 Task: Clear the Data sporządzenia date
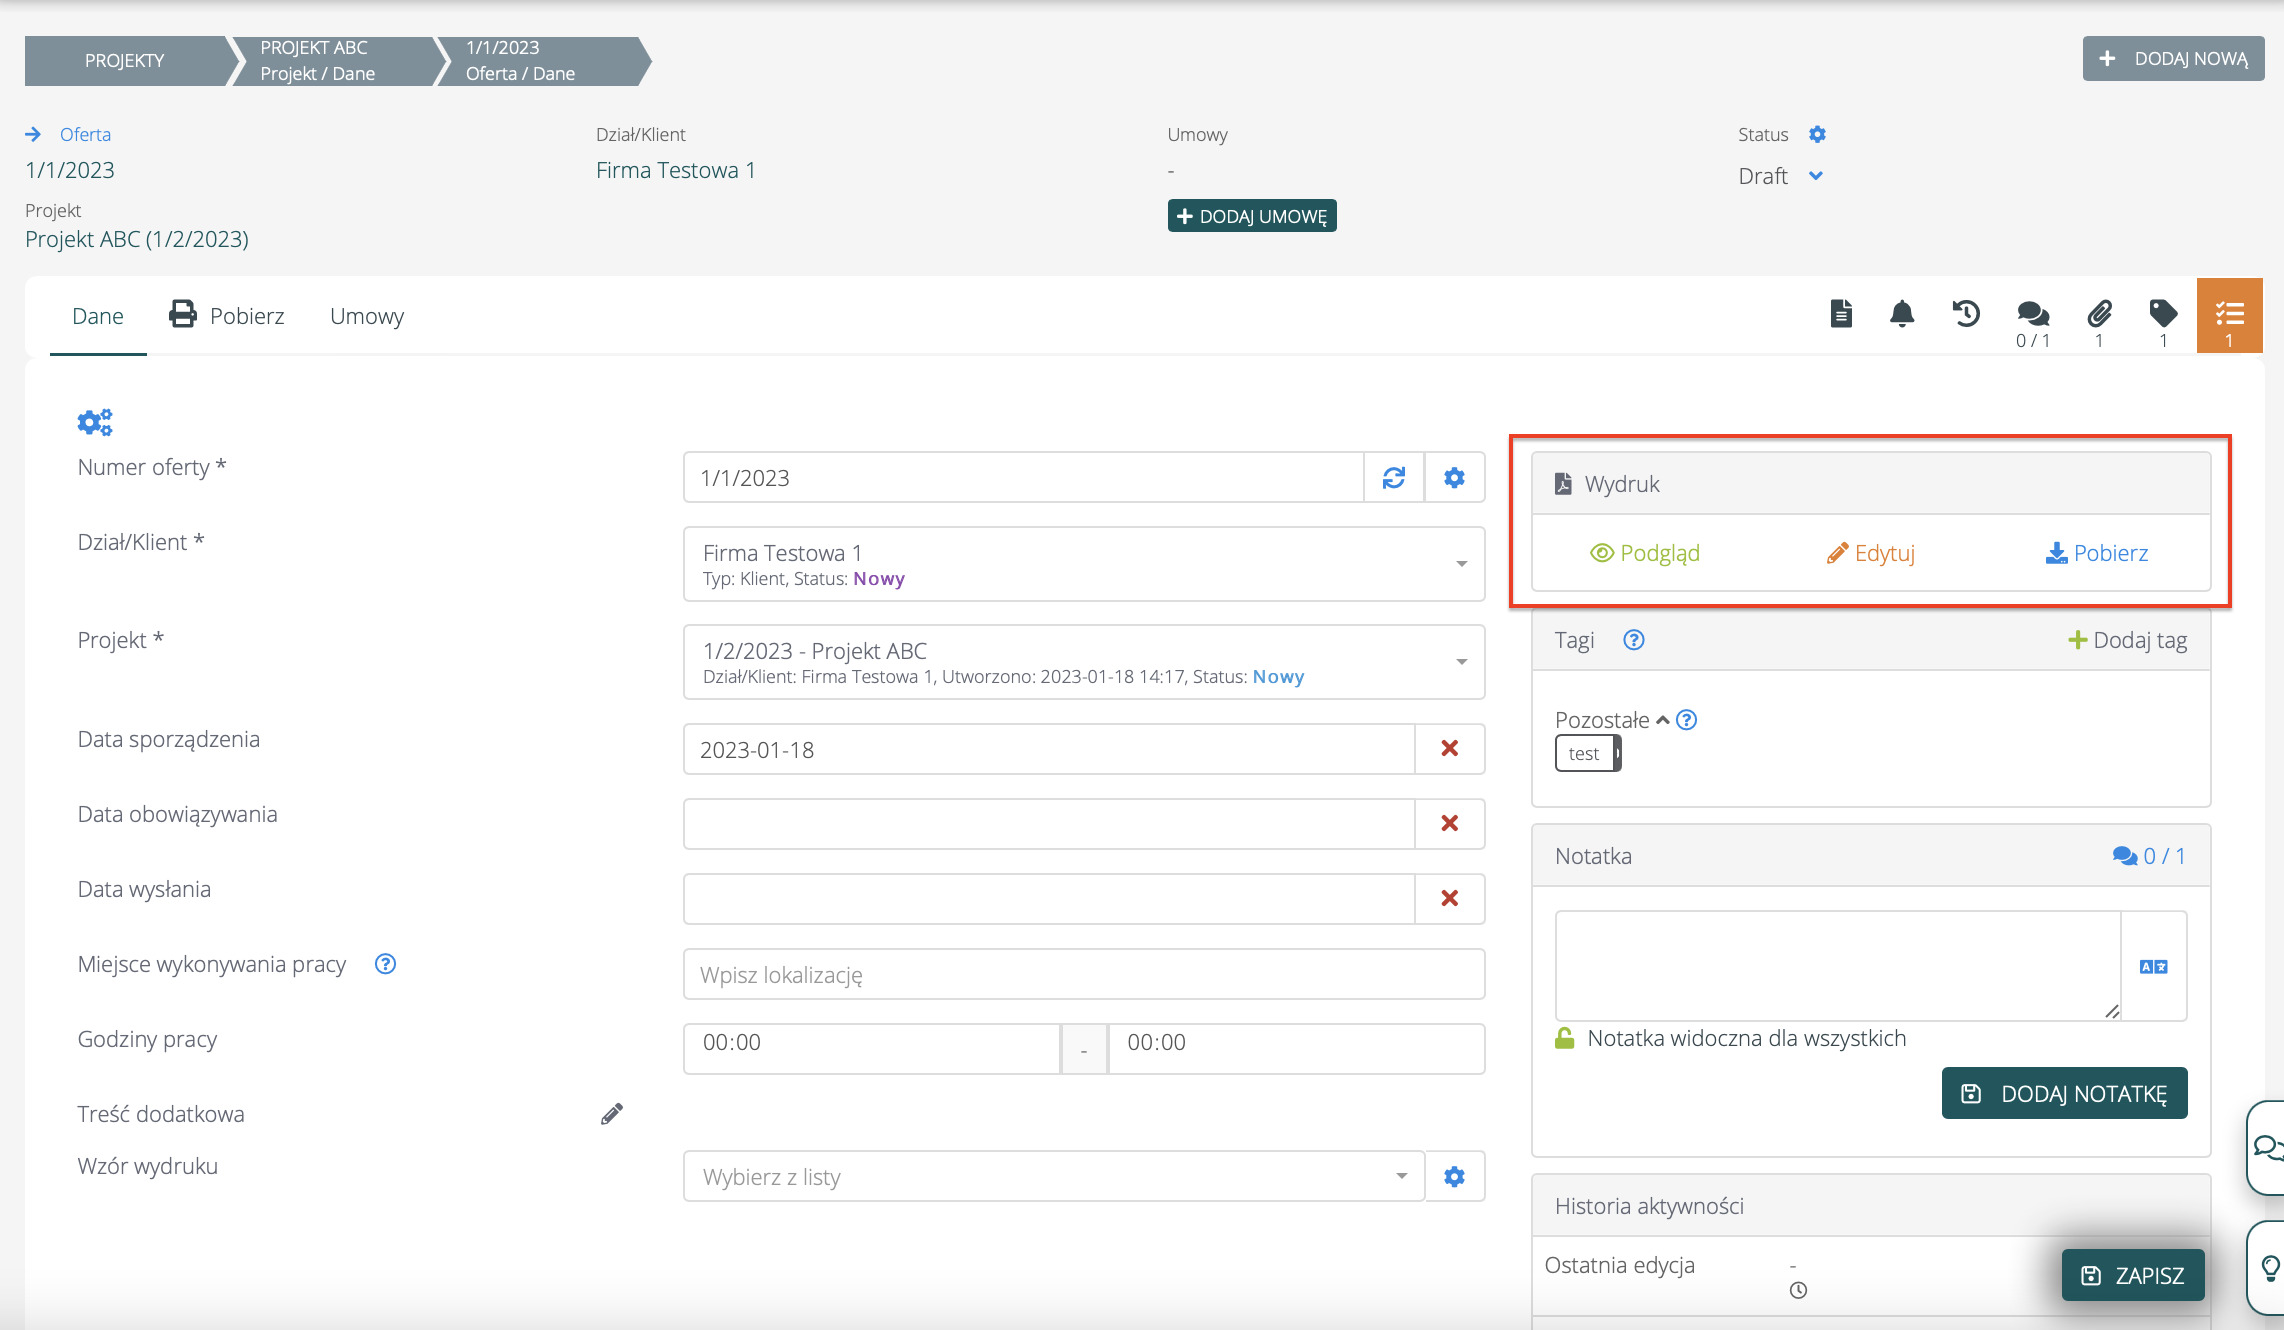point(1449,749)
